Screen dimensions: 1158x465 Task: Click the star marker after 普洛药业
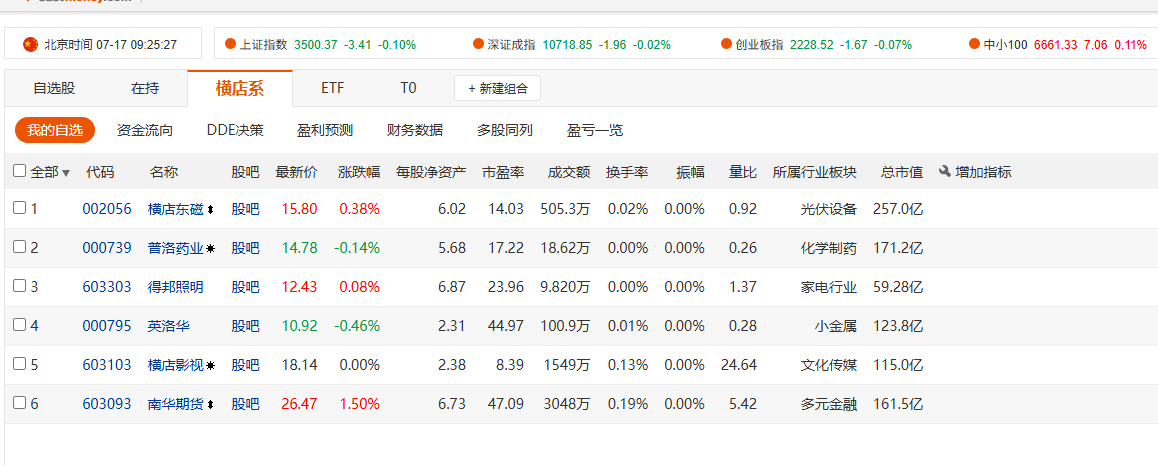tap(210, 249)
